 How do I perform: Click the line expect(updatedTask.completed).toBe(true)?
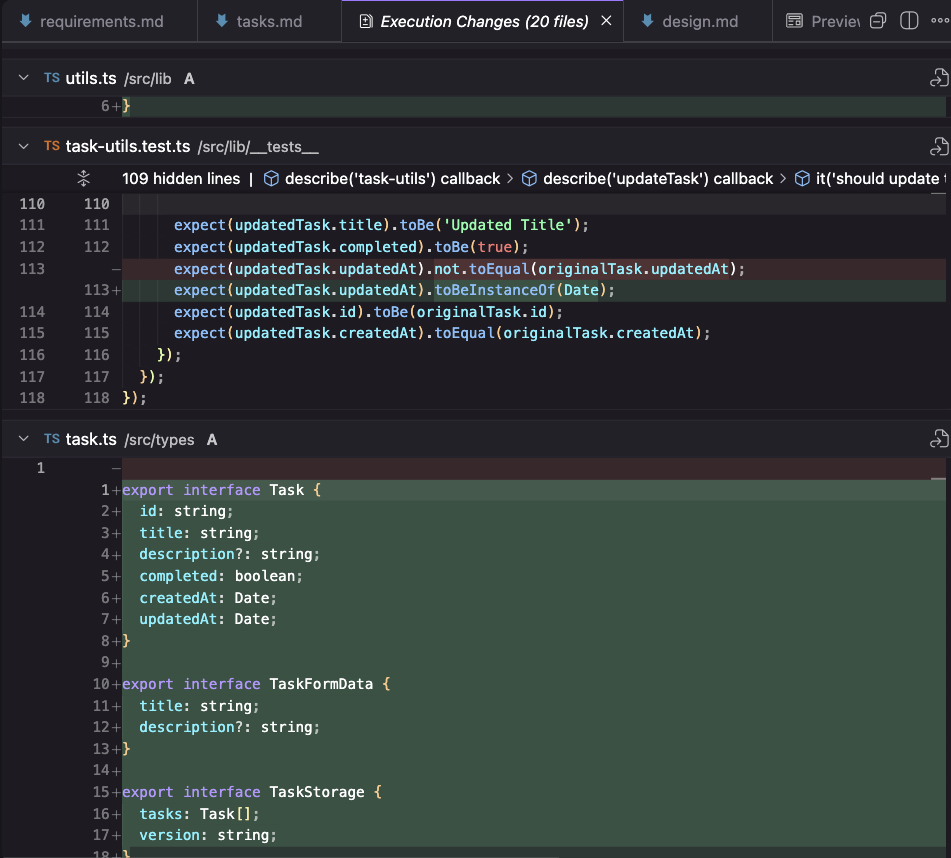pyautogui.click(x=534, y=247)
